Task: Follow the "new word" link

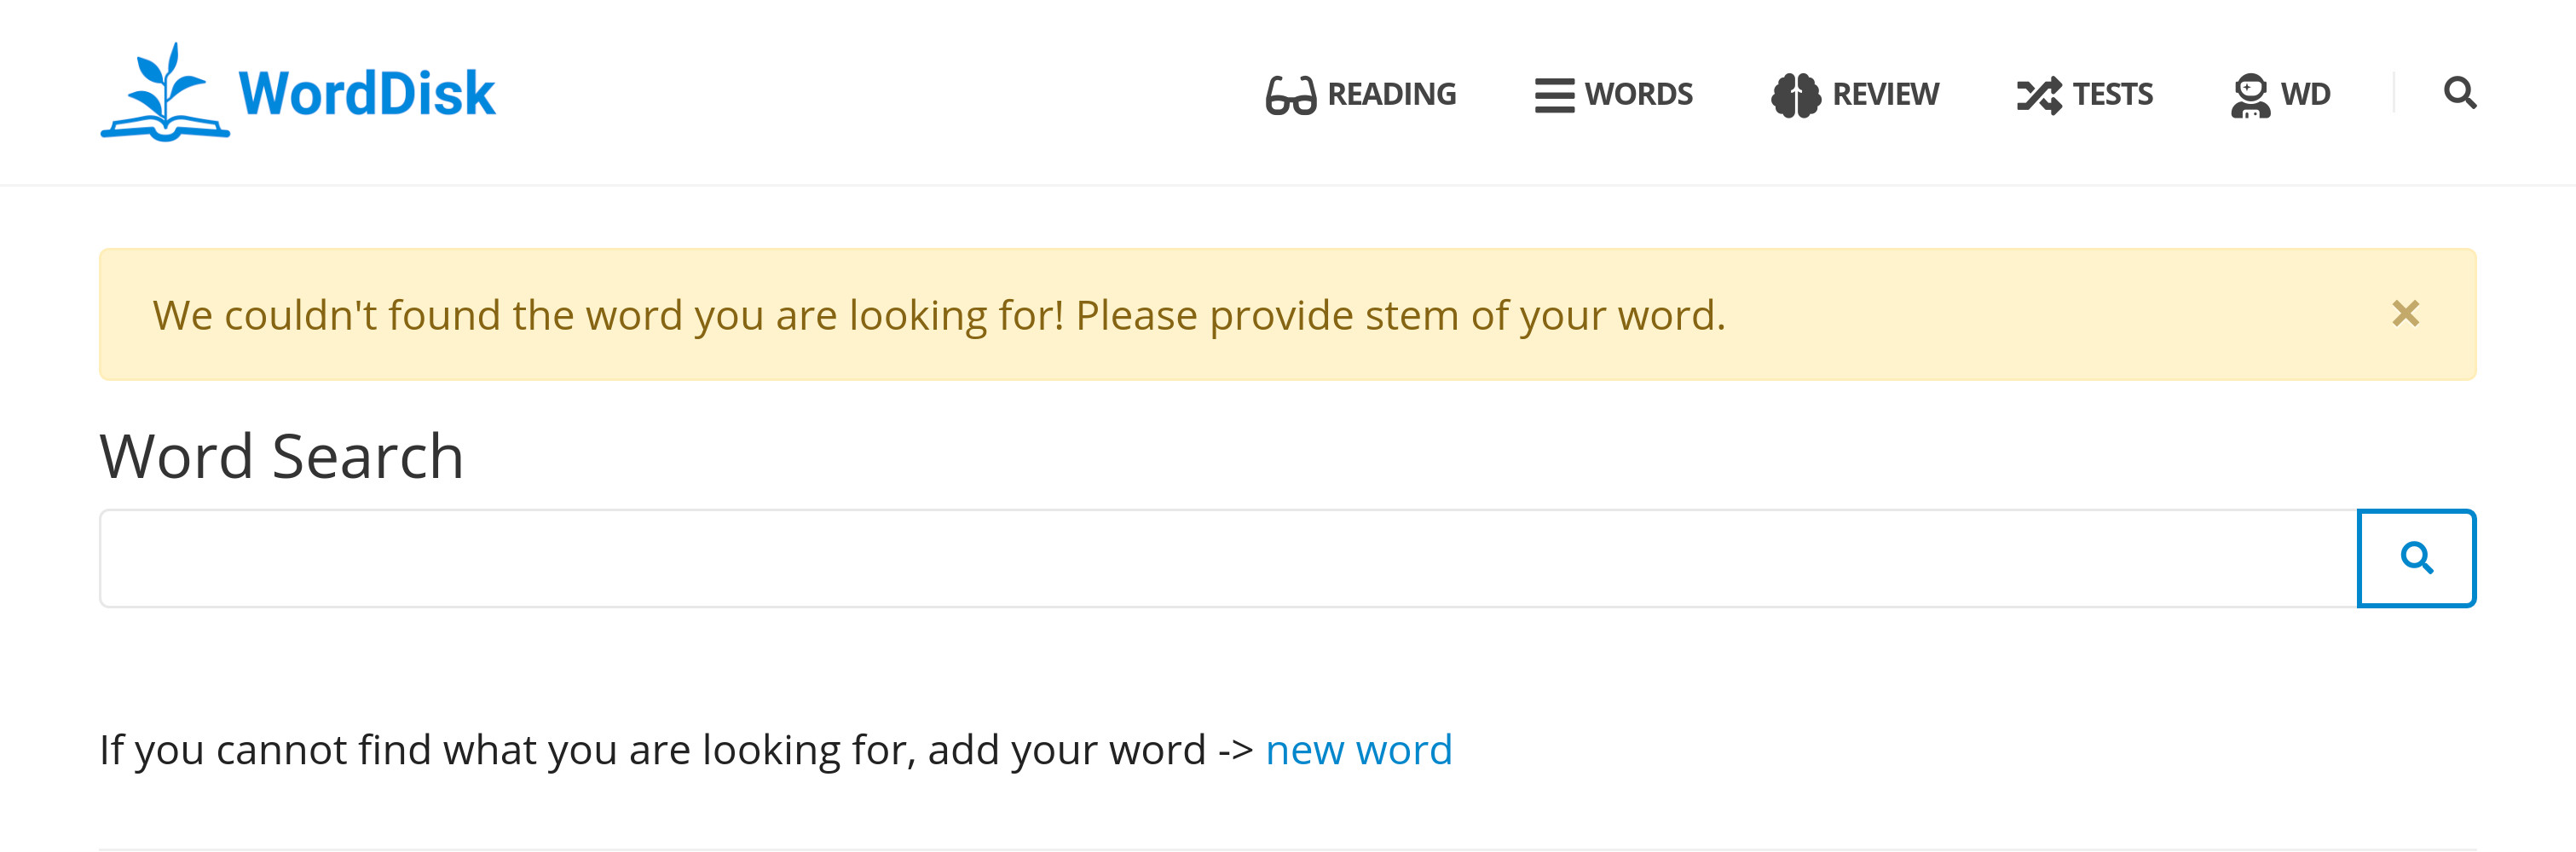Action: coord(1358,750)
